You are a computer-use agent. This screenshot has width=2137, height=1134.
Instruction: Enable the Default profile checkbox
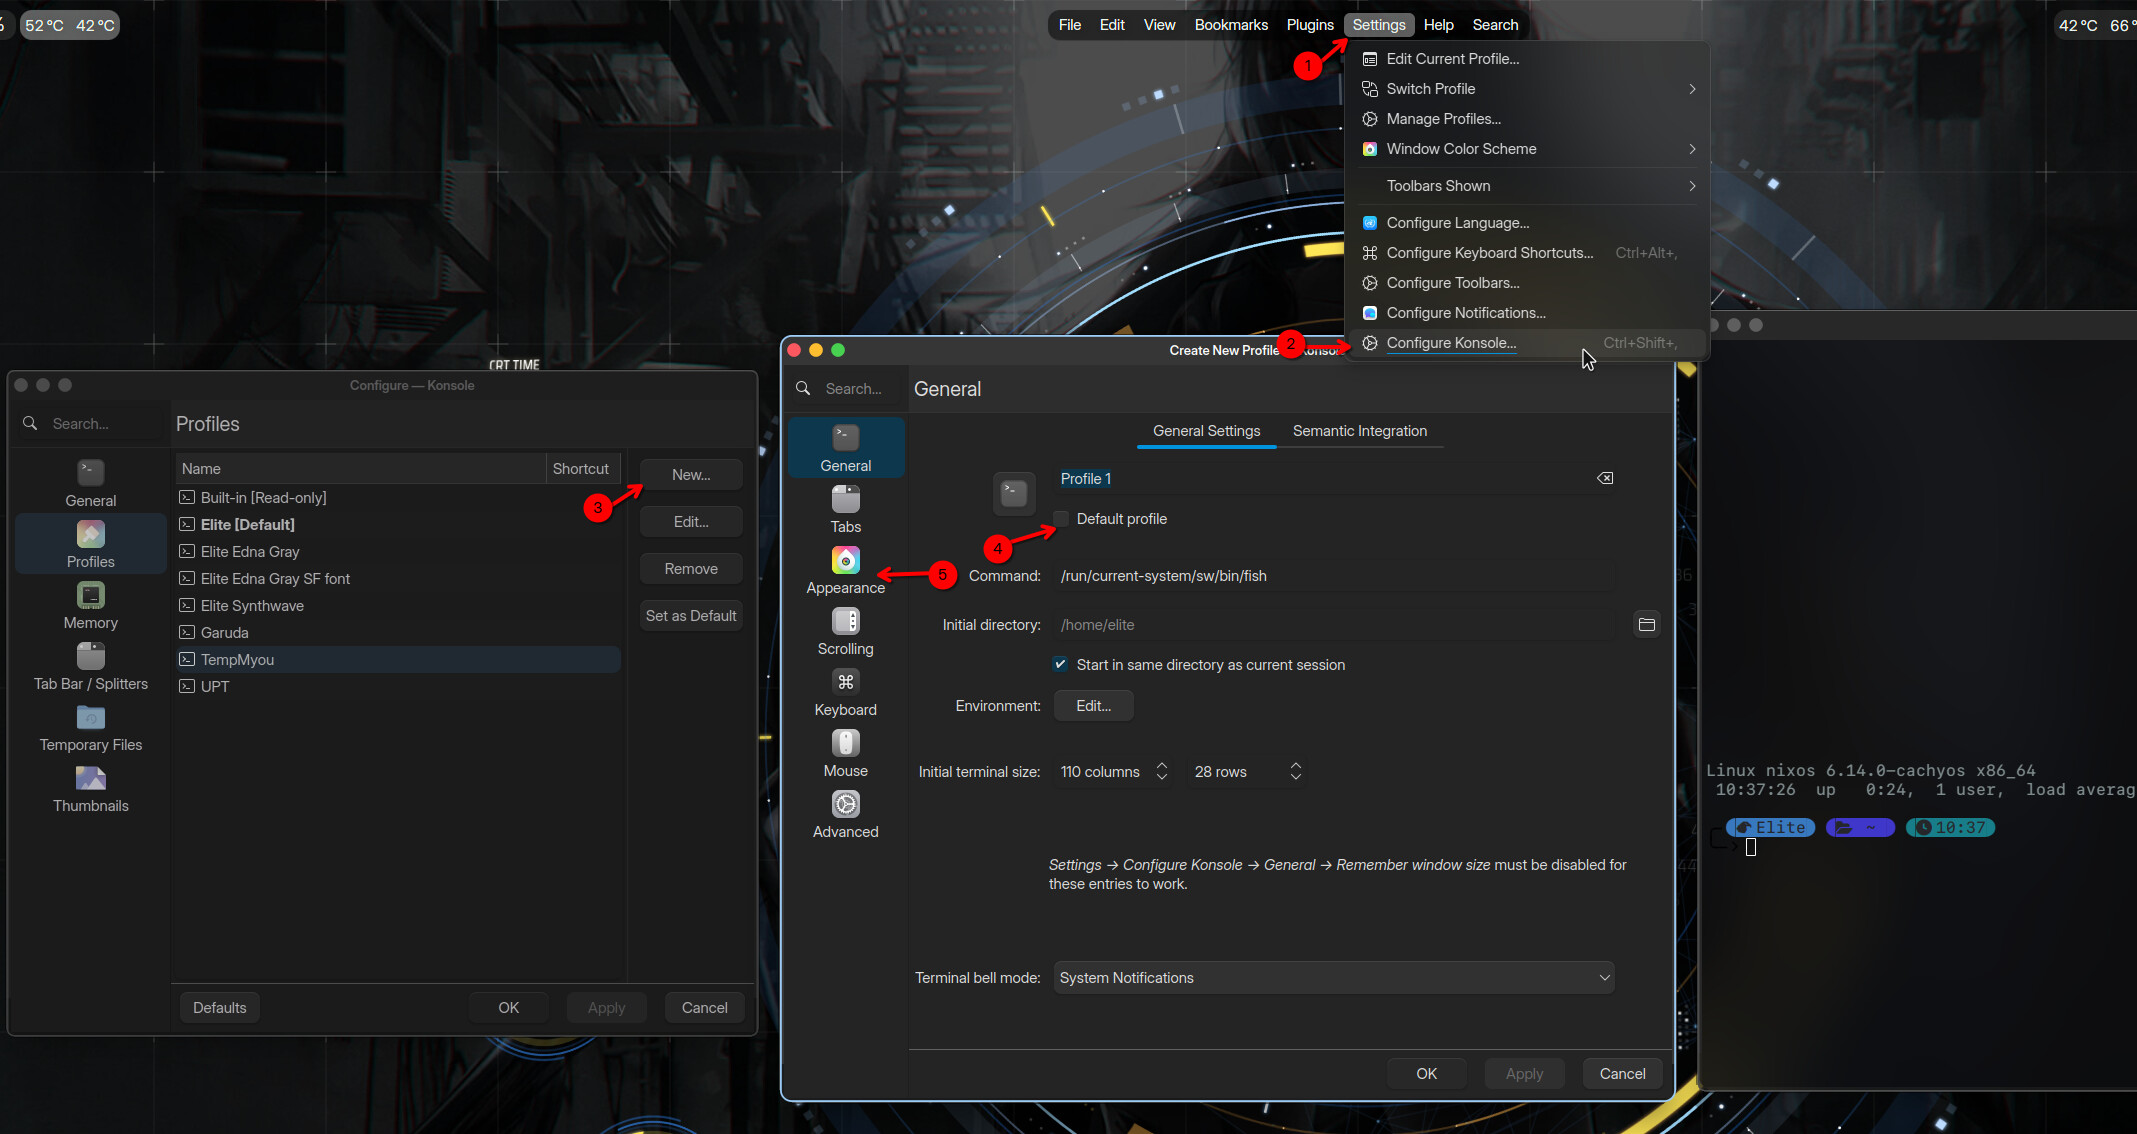1061,518
